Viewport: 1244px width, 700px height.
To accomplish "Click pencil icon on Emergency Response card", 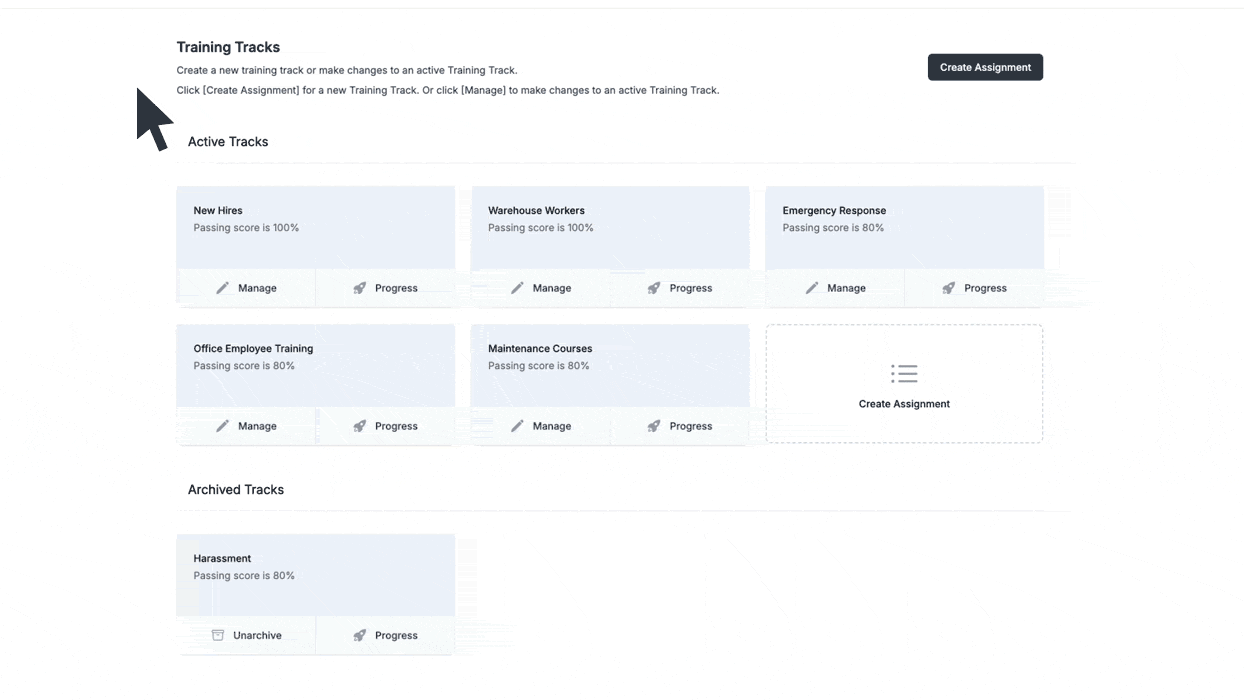I will [x=812, y=288].
